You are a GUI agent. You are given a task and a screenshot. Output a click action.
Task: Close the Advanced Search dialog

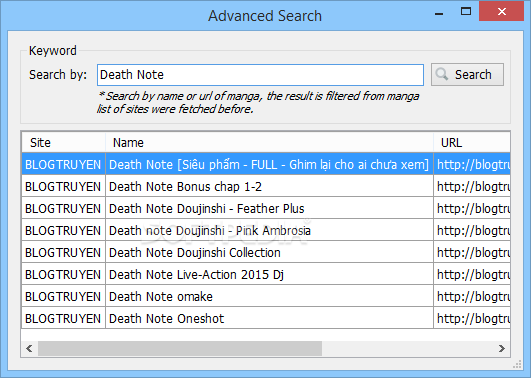(x=502, y=12)
